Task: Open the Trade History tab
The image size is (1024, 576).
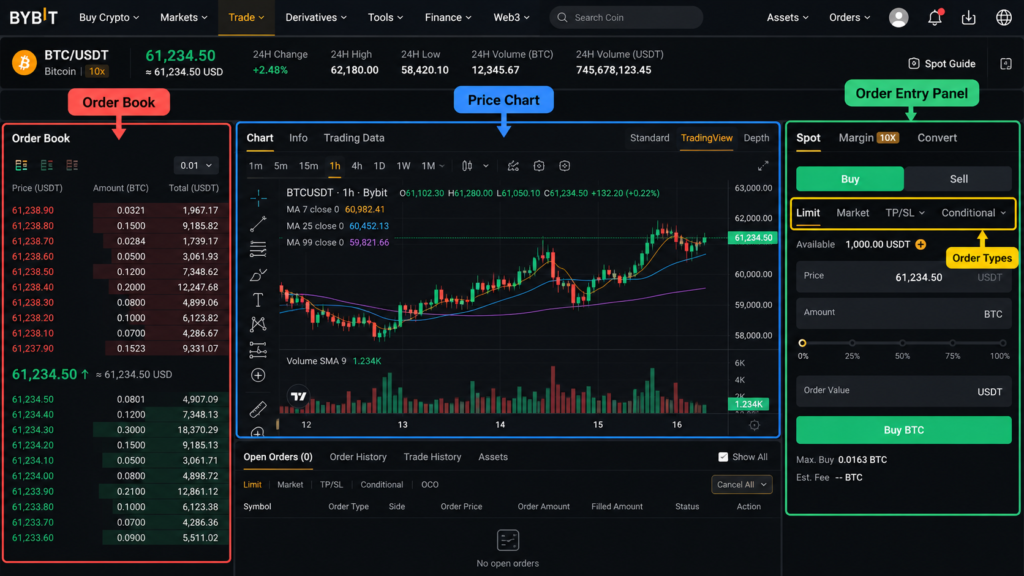Action: coord(432,457)
